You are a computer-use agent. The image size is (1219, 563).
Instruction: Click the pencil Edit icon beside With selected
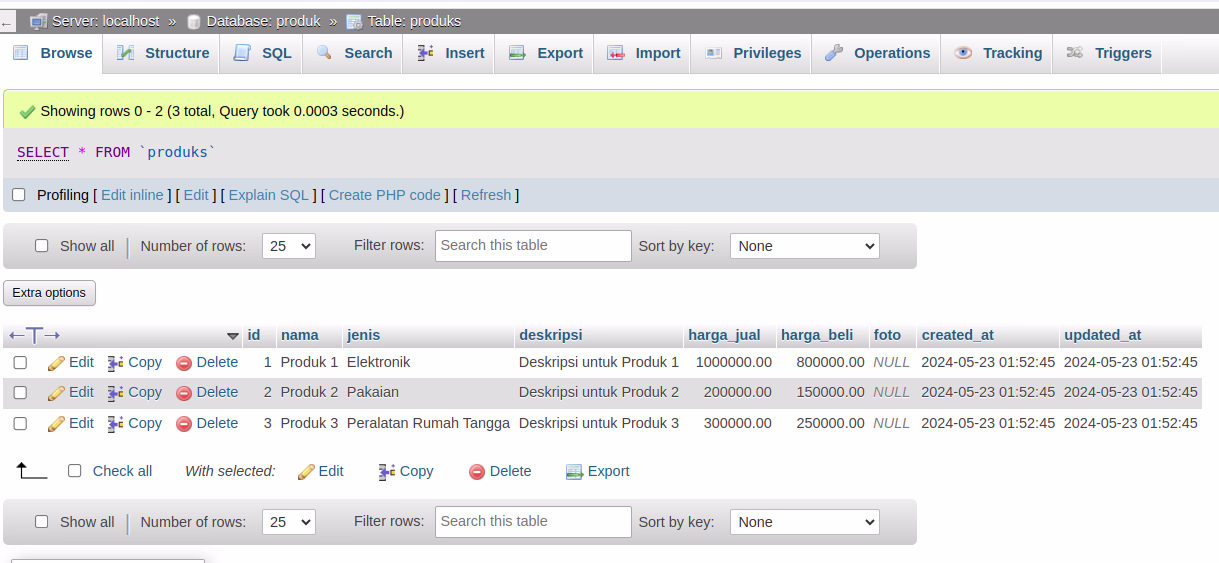click(306, 472)
